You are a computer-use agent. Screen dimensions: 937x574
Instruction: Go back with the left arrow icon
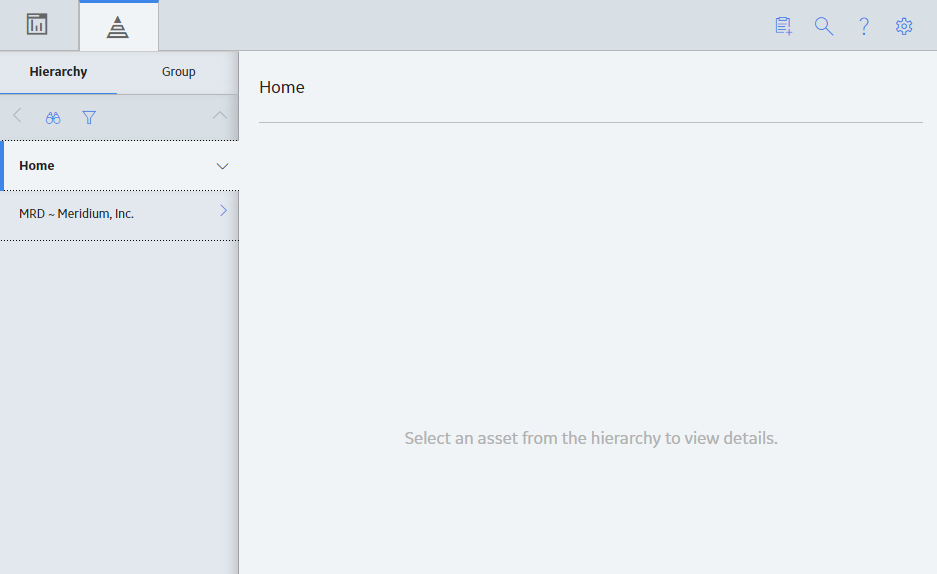(x=17, y=116)
